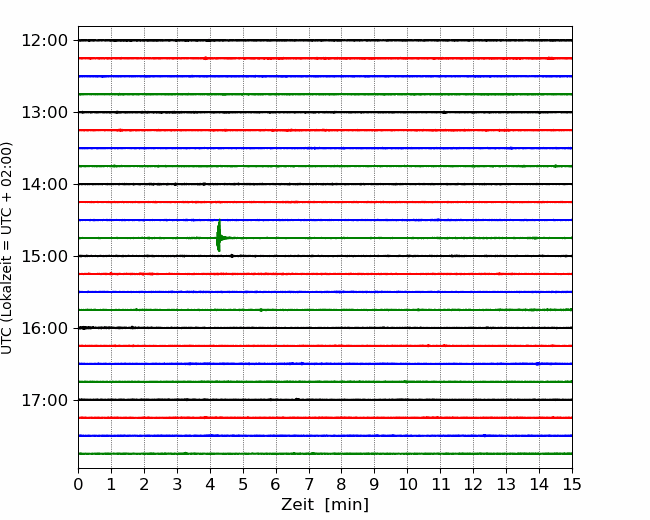Click x-axis tick label 7
This screenshot has height=520, width=650.
click(309, 484)
